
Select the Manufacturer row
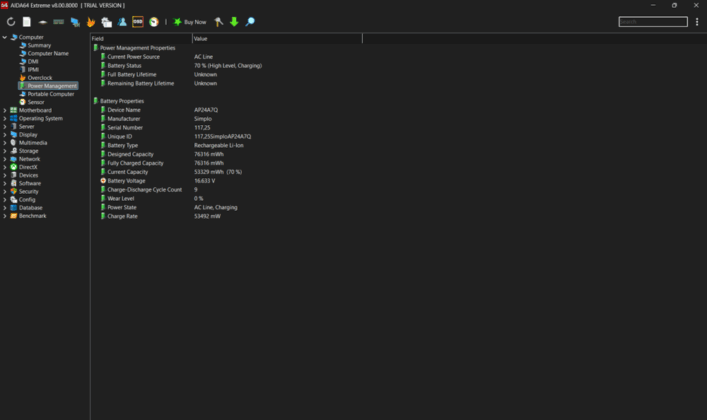point(124,119)
